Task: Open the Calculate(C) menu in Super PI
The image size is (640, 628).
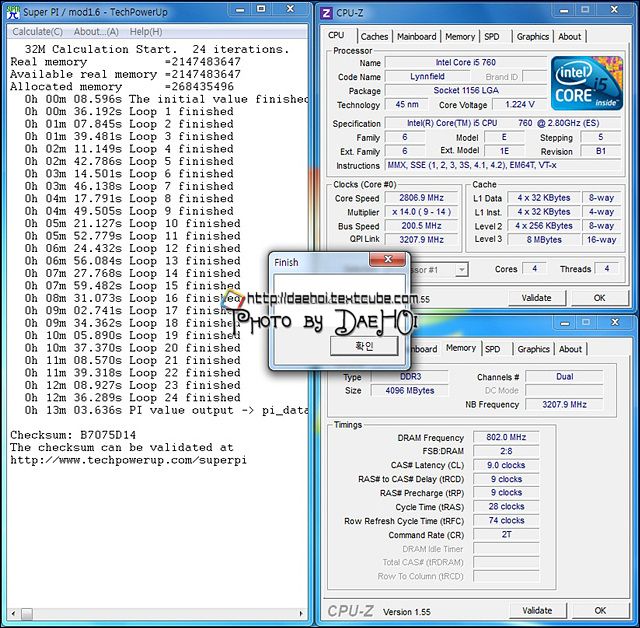Action: [x=37, y=32]
